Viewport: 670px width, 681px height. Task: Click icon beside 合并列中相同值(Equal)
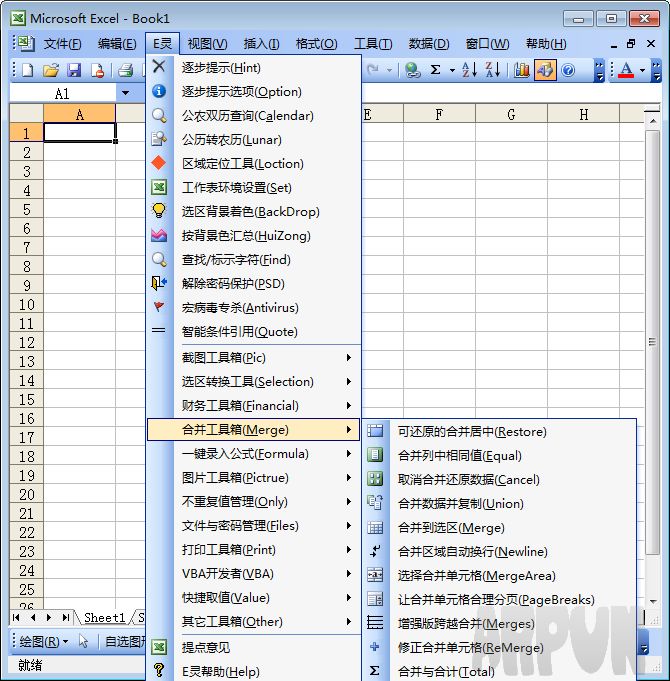(x=375, y=455)
